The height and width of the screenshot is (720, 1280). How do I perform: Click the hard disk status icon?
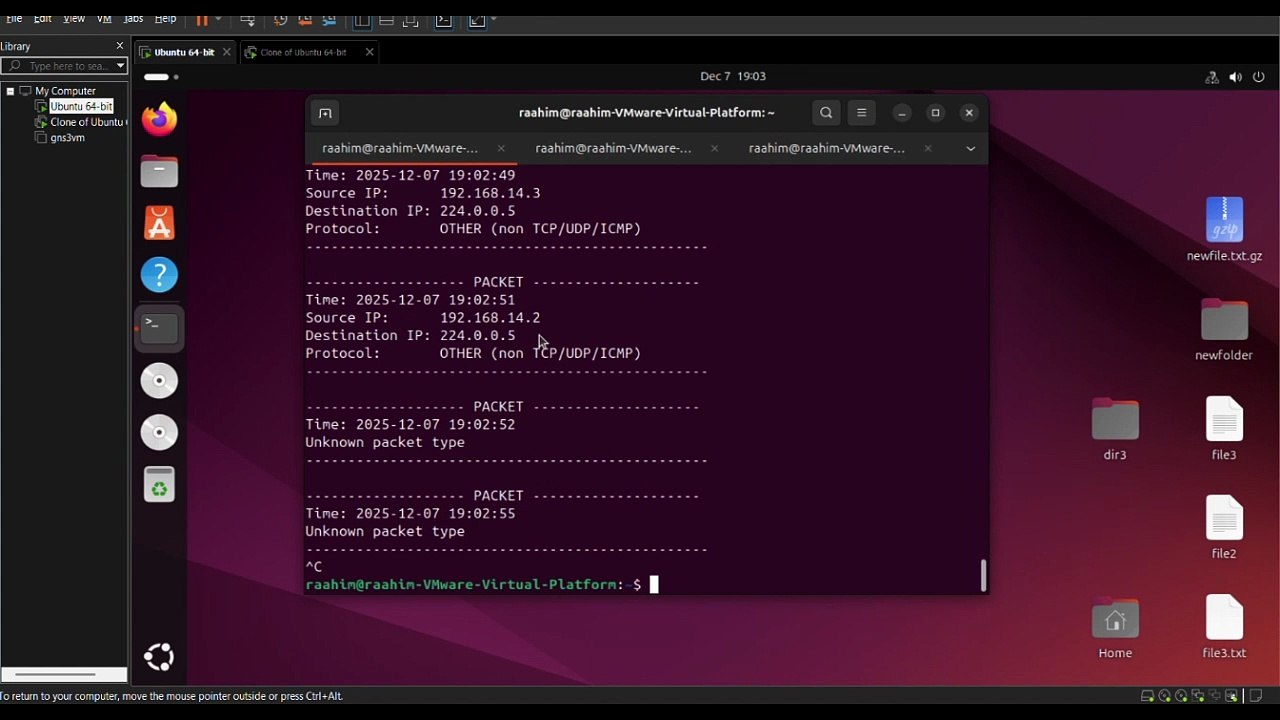(1148, 696)
